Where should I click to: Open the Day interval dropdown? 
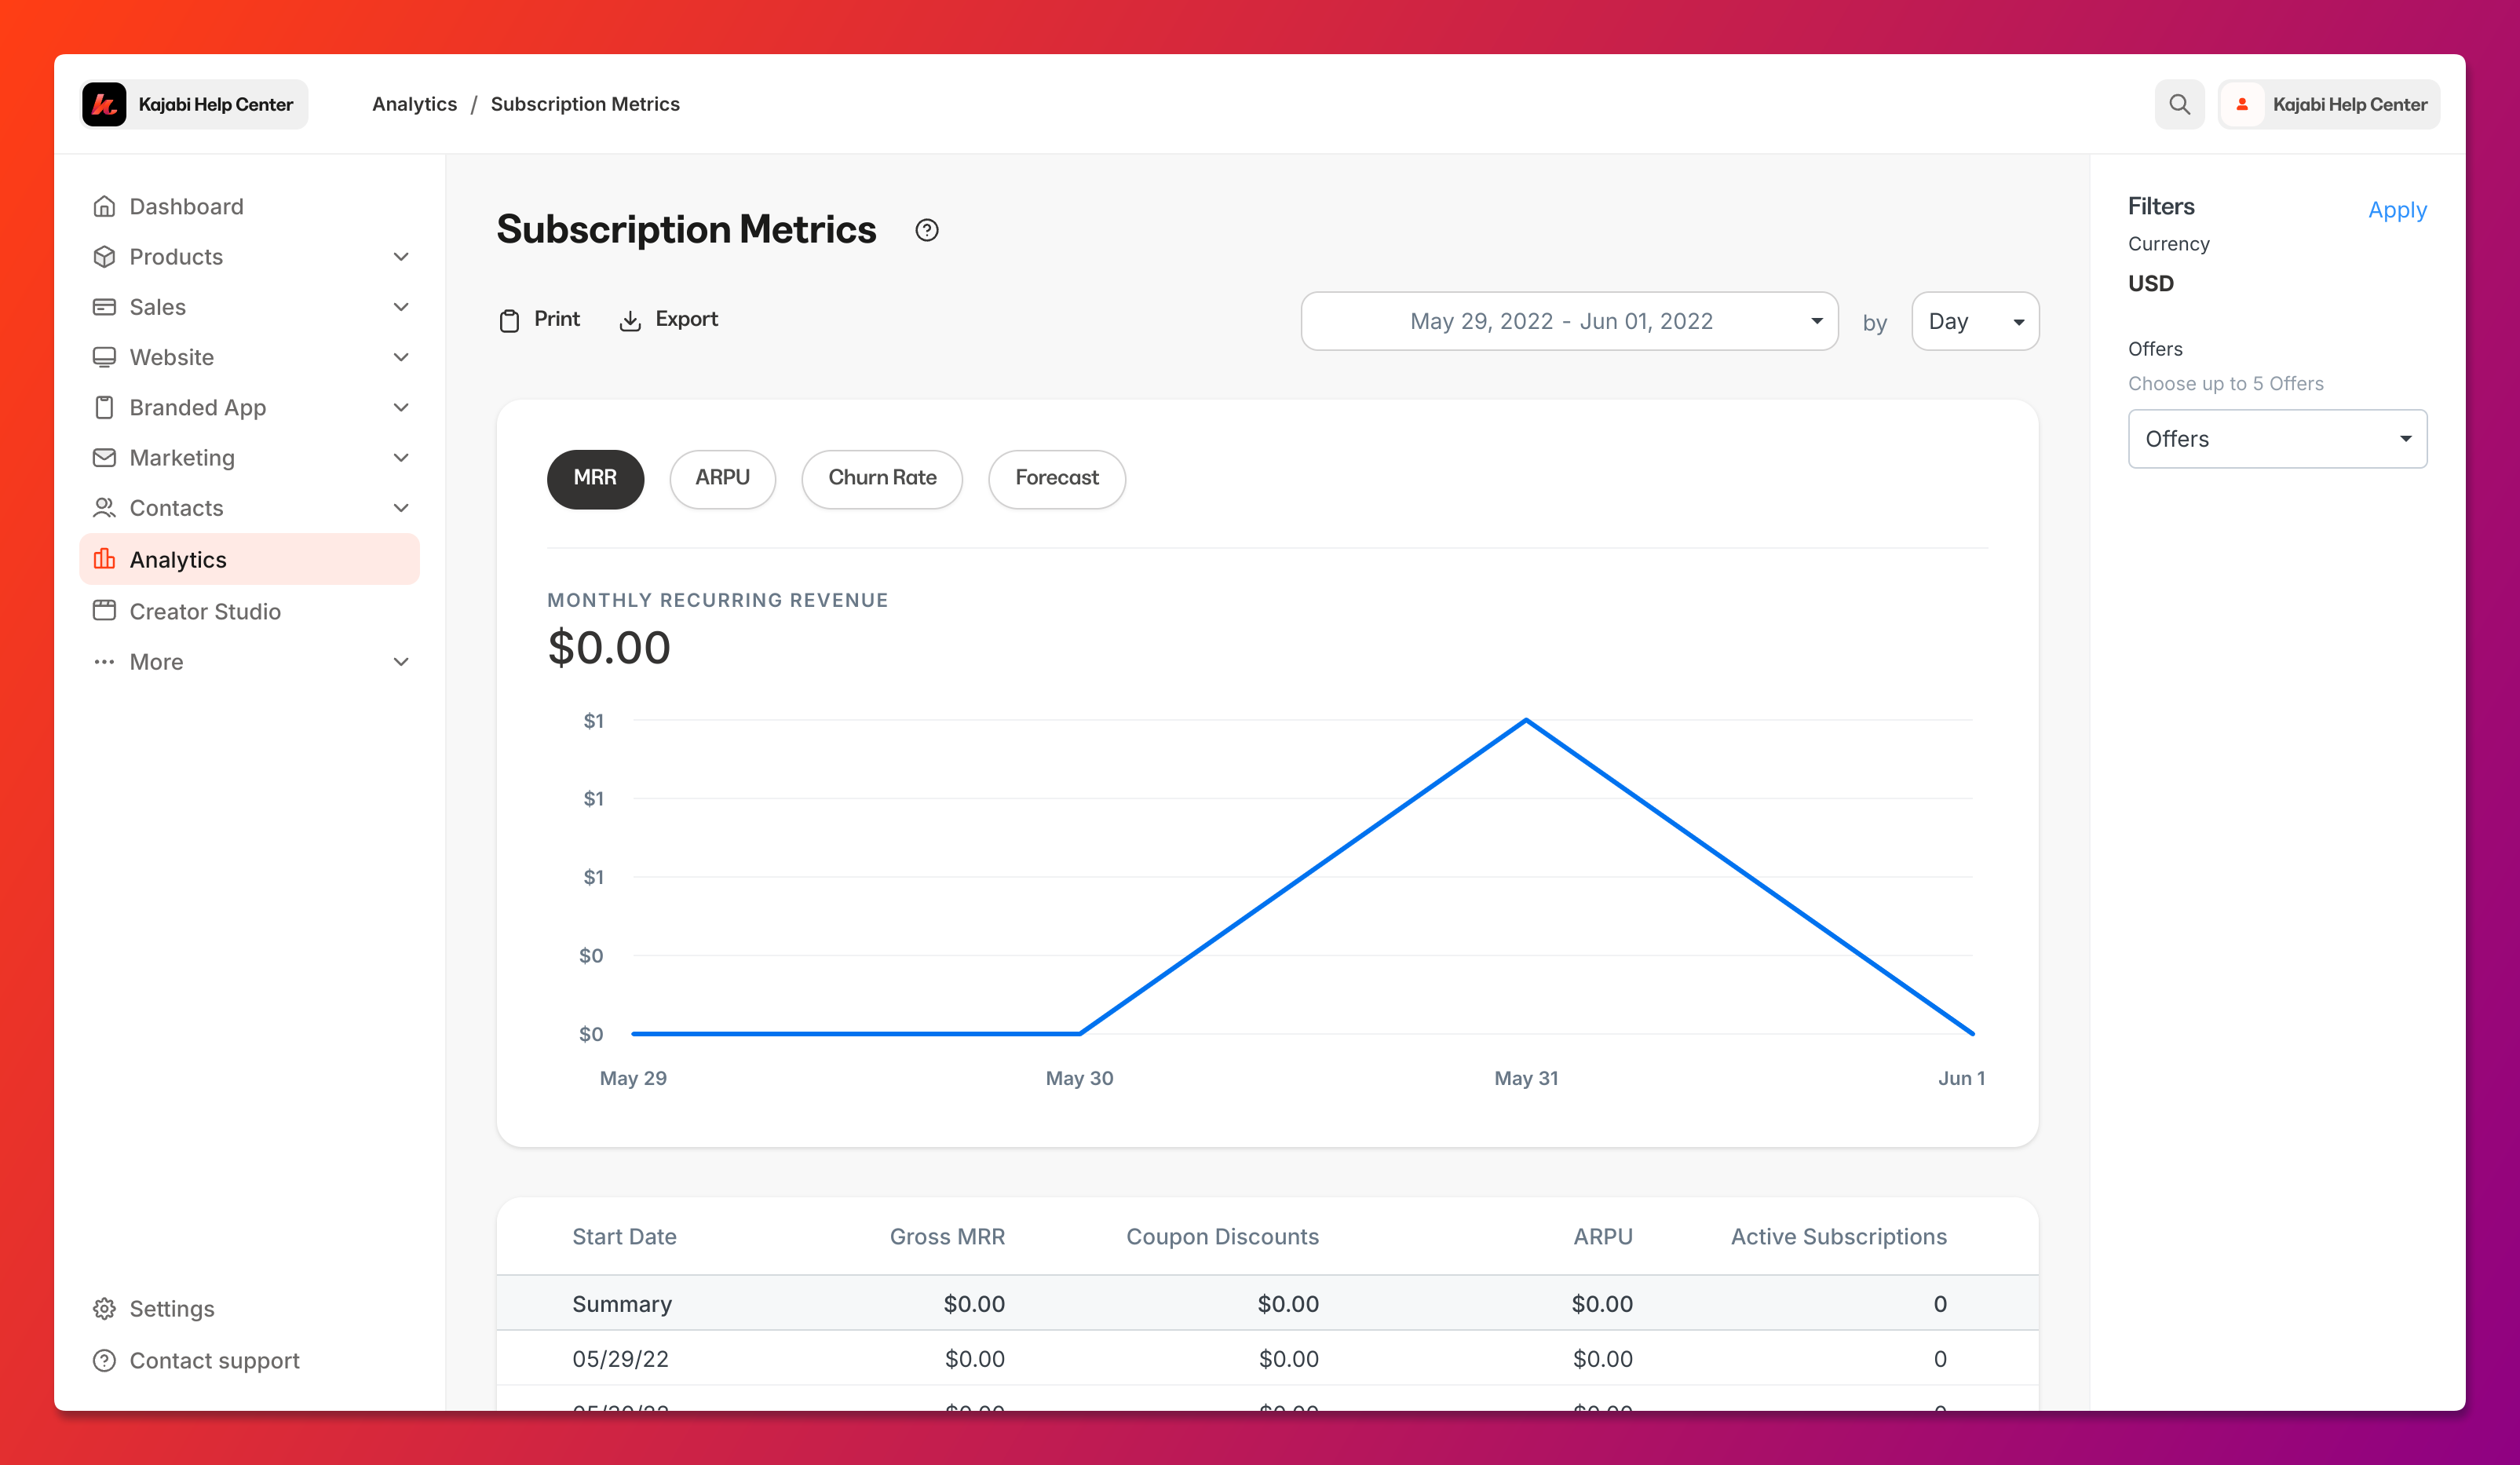[x=1975, y=321]
